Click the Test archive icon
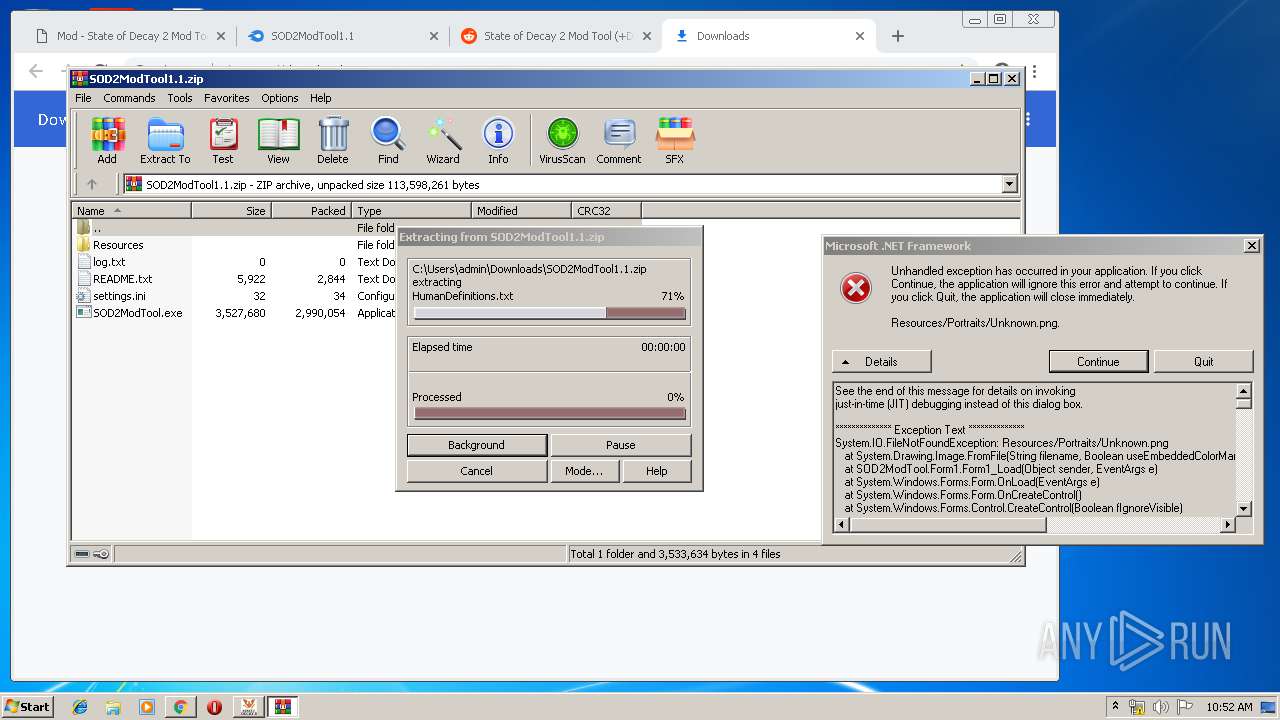1280x720 pixels. [223, 140]
